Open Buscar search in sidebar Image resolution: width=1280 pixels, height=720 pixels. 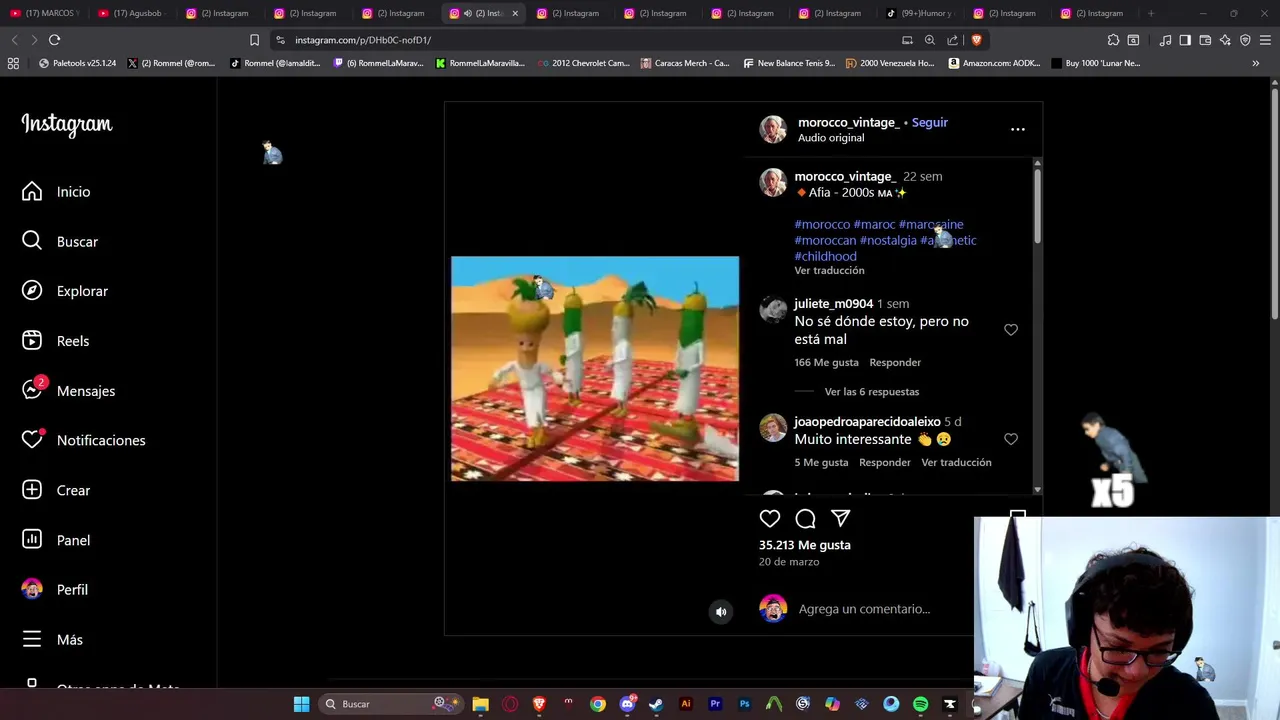point(60,242)
